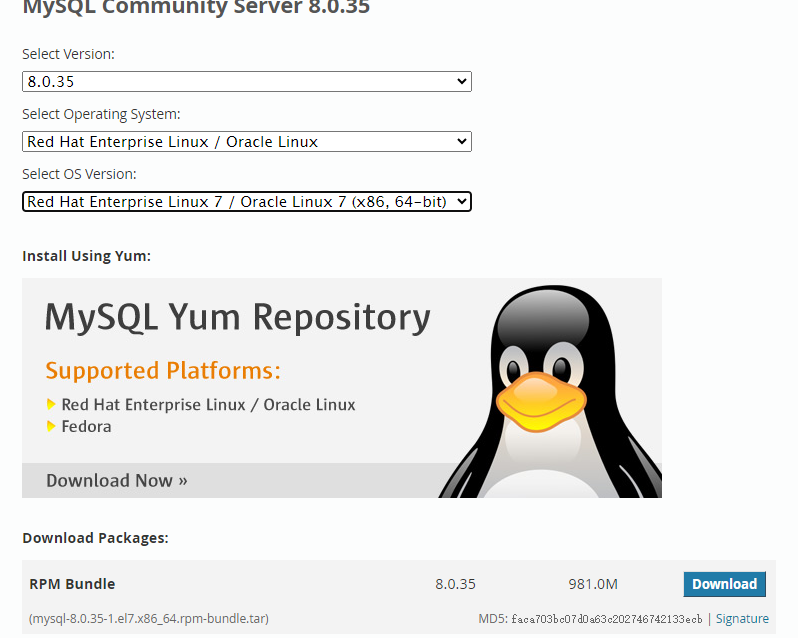This screenshot has width=798, height=638.
Task: Click the Fedora entry in supported platforms
Action: (x=87, y=426)
